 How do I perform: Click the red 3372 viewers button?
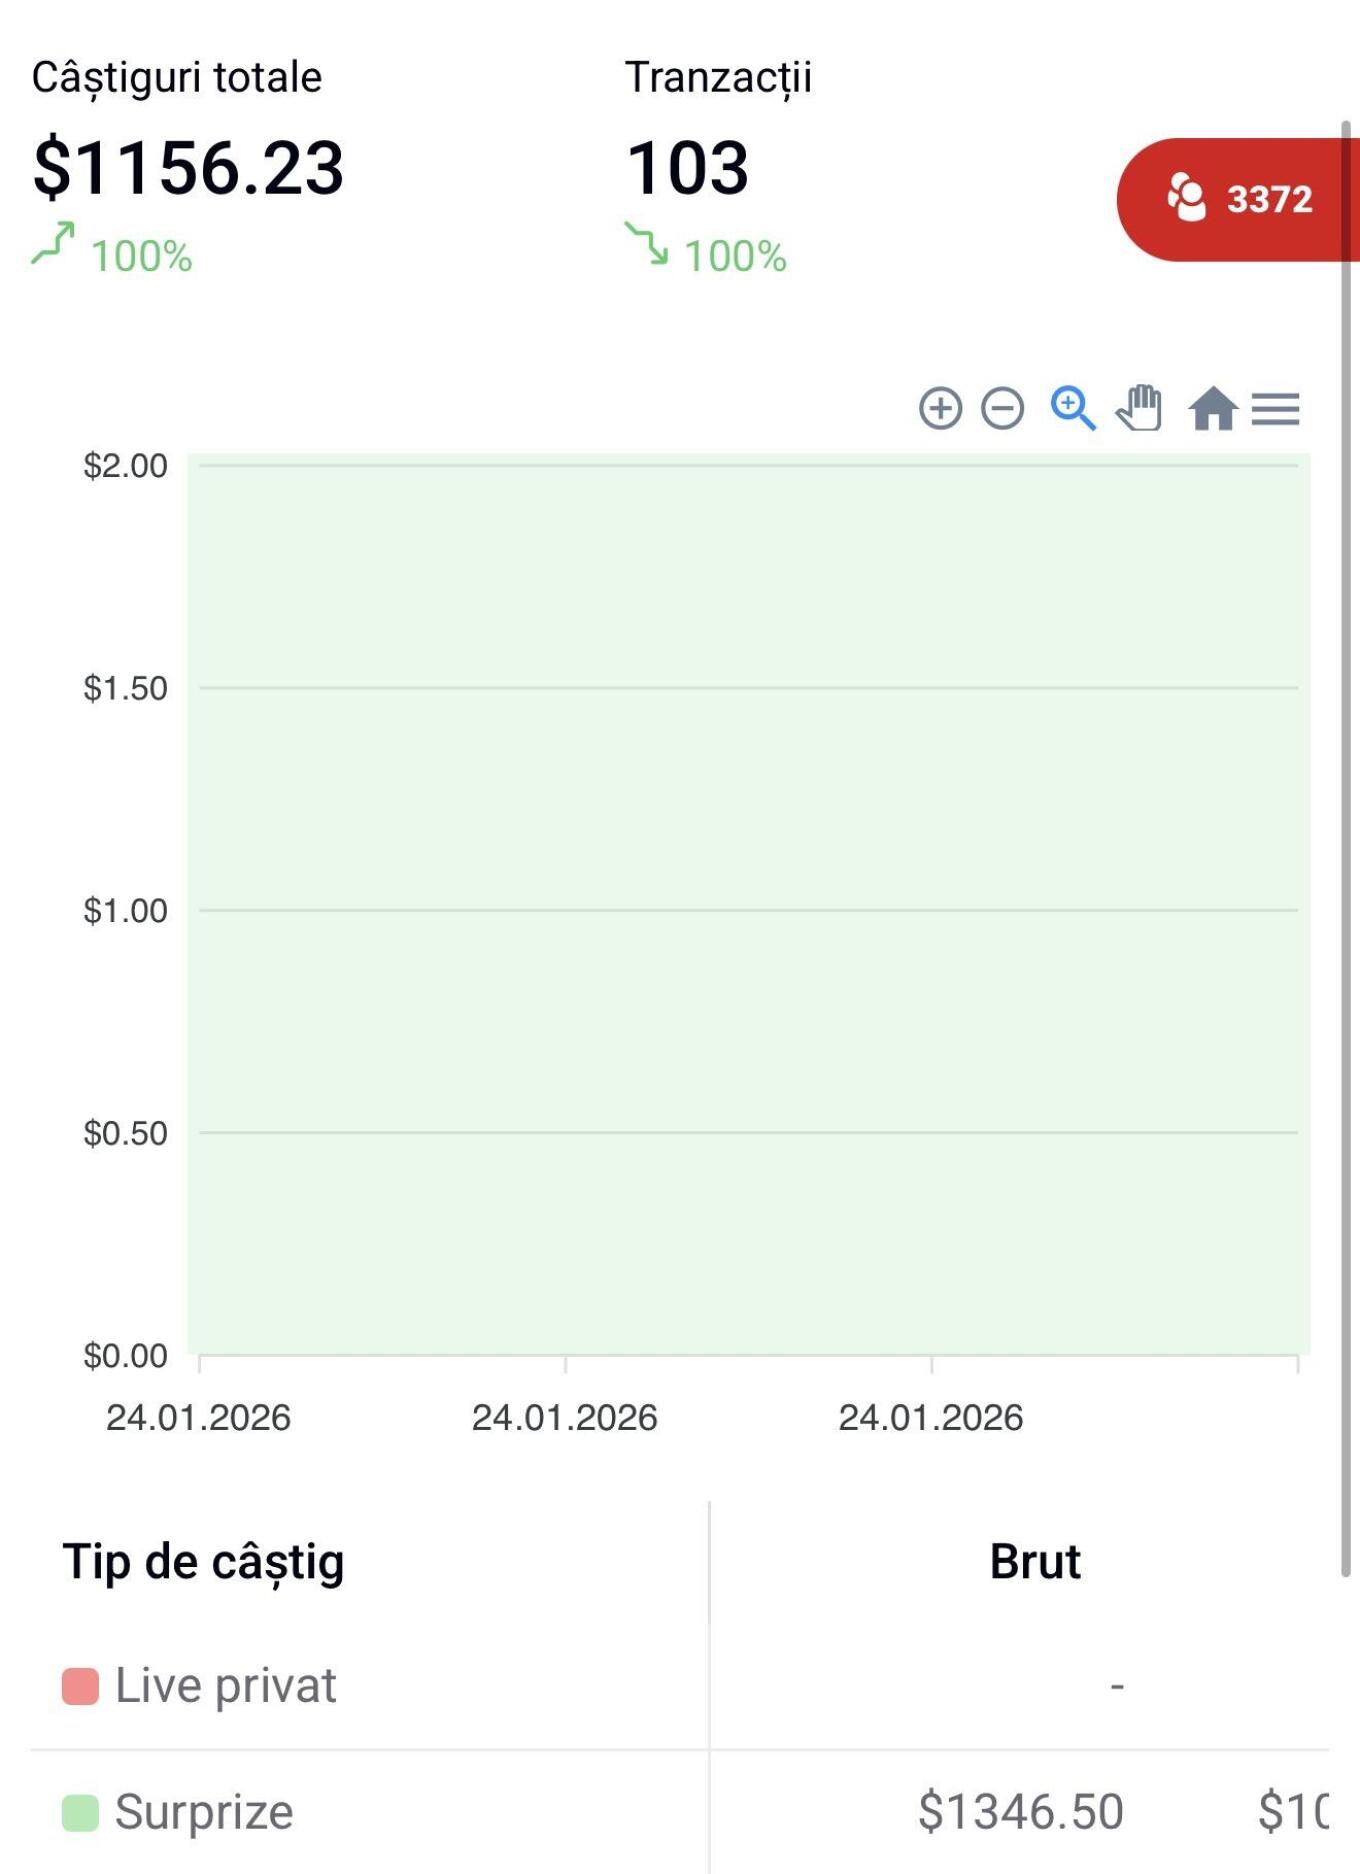(x=1240, y=199)
